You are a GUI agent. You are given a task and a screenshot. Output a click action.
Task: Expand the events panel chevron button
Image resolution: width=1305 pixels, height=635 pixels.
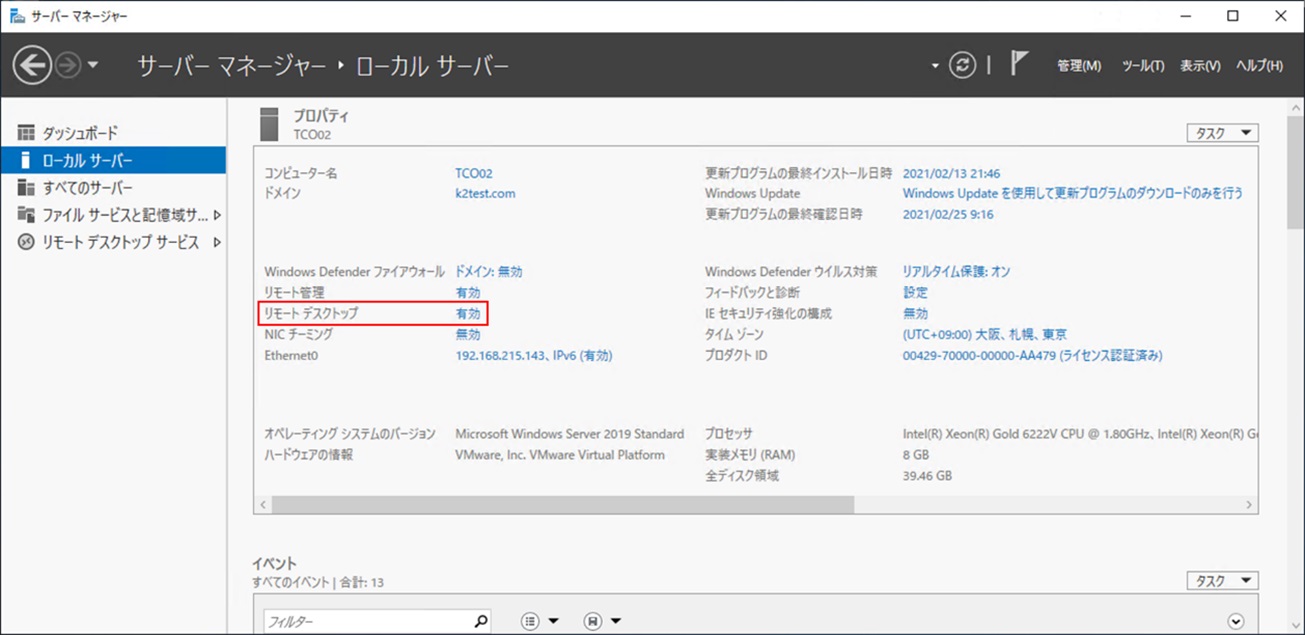click(1236, 621)
